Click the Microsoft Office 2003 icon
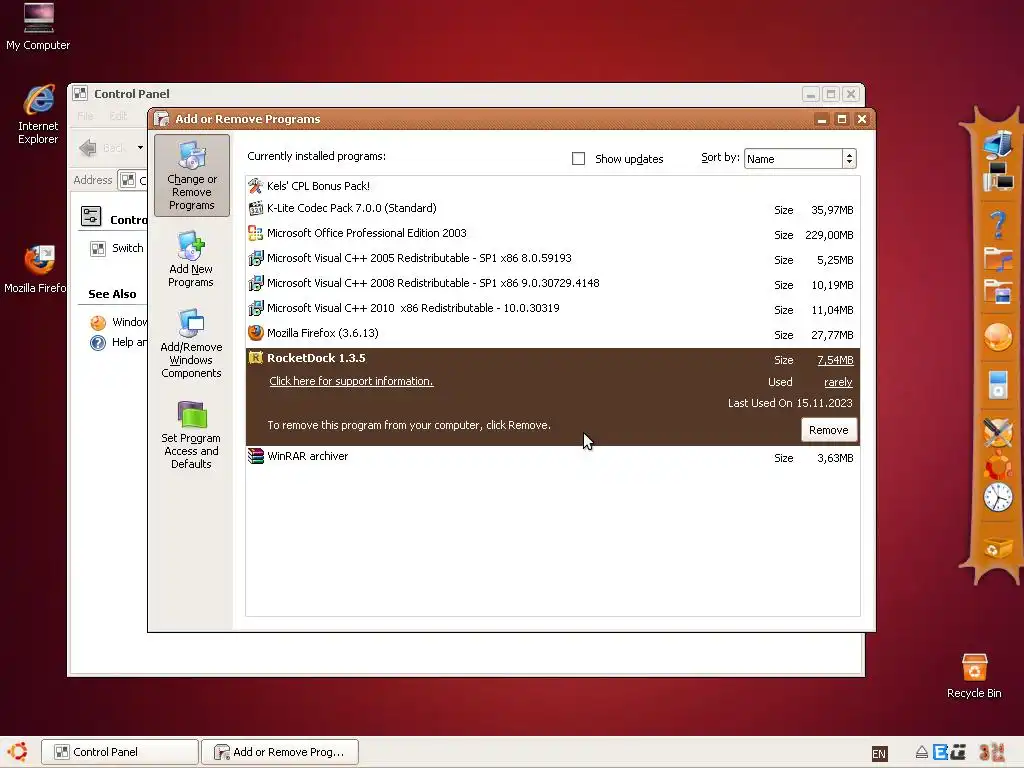1024x768 pixels. [255, 233]
